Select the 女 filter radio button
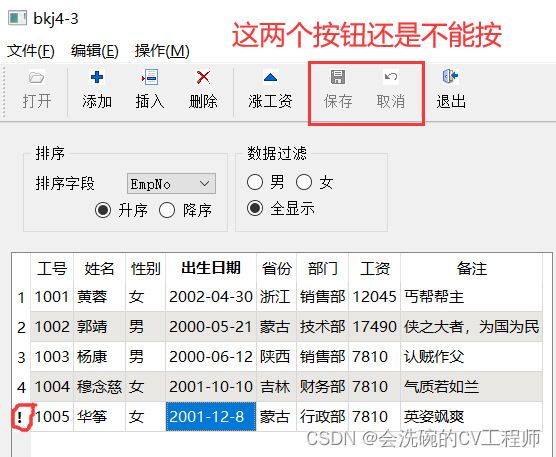The image size is (556, 457). coord(304,182)
